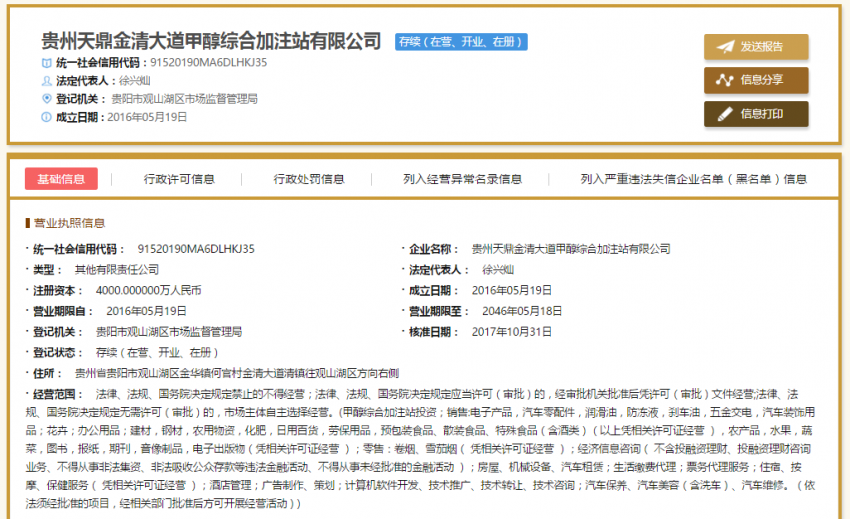850x519 pixels.
Task: Click the credit code value in license info
Action: tap(196, 249)
